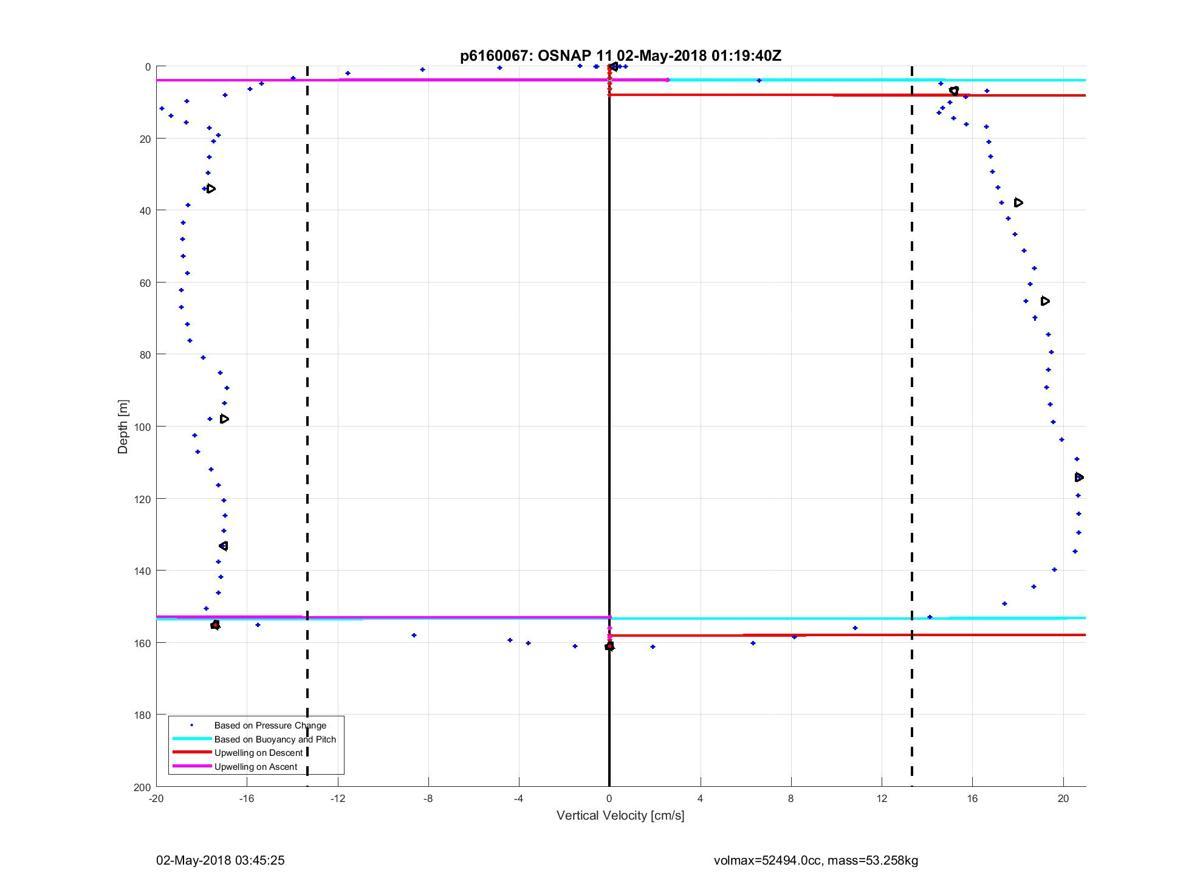1200x885 pixels.
Task: Click the magenta line swatch in legend
Action: [191, 767]
